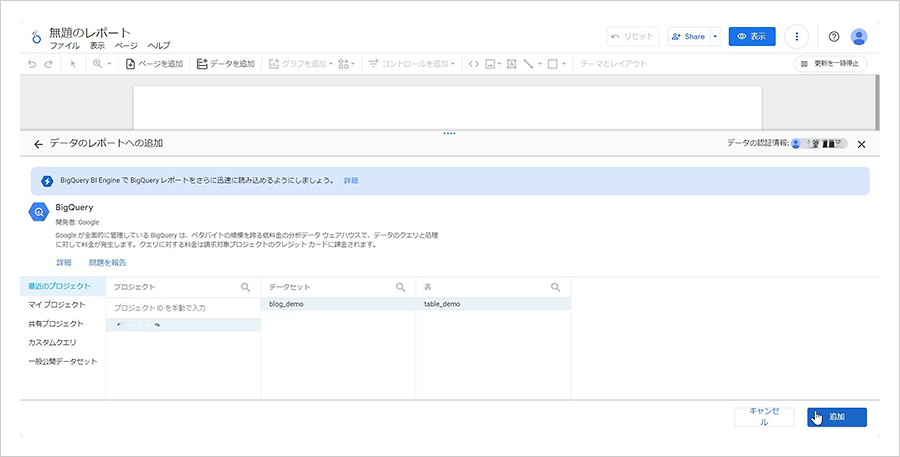Click the 更新を一時停止 pause button

coord(830,64)
